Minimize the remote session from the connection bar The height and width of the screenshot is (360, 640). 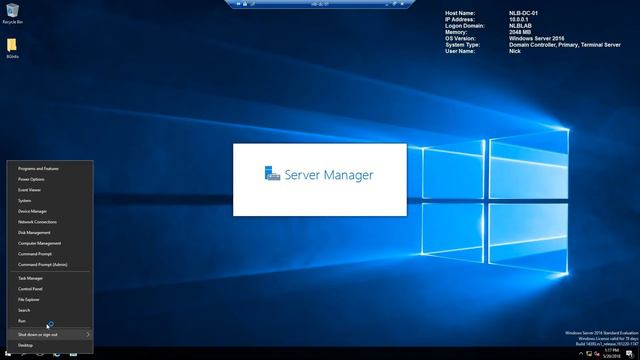click(x=387, y=4)
